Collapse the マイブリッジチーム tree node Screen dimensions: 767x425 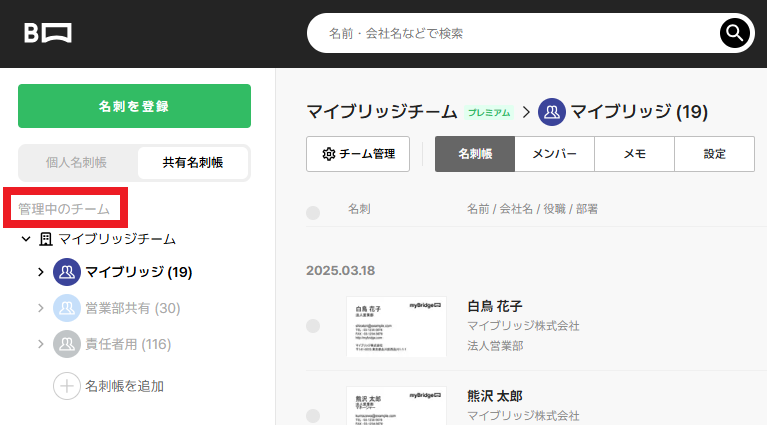[x=26, y=239]
